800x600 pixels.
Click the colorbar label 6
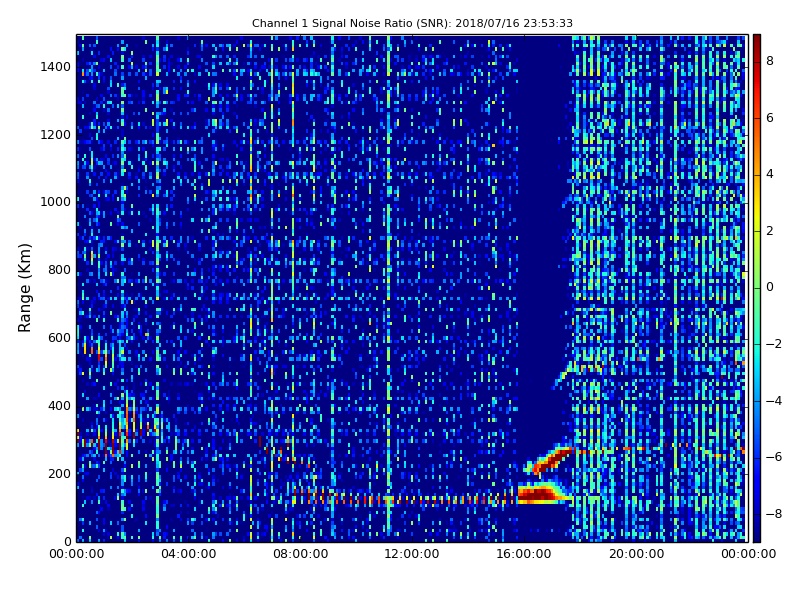(770, 118)
